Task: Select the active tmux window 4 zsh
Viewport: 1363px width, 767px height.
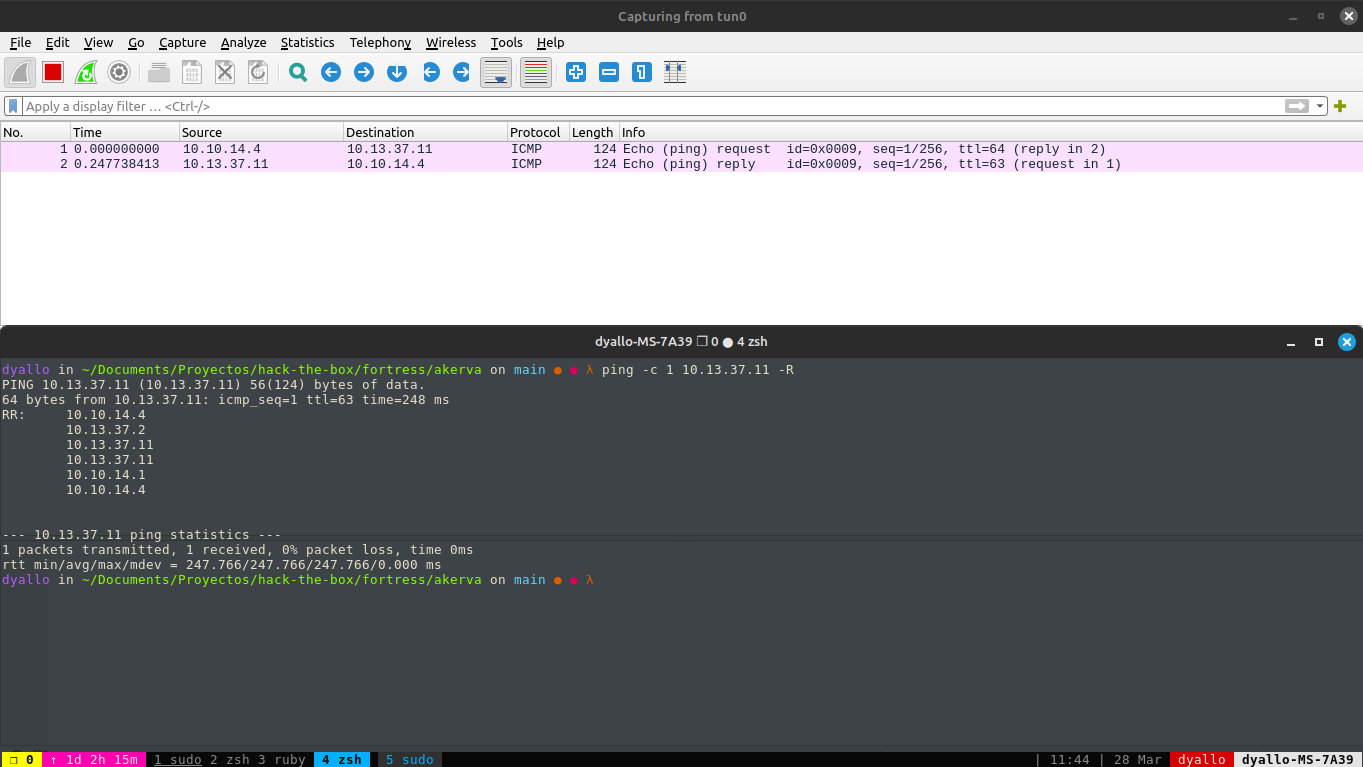Action: point(342,759)
